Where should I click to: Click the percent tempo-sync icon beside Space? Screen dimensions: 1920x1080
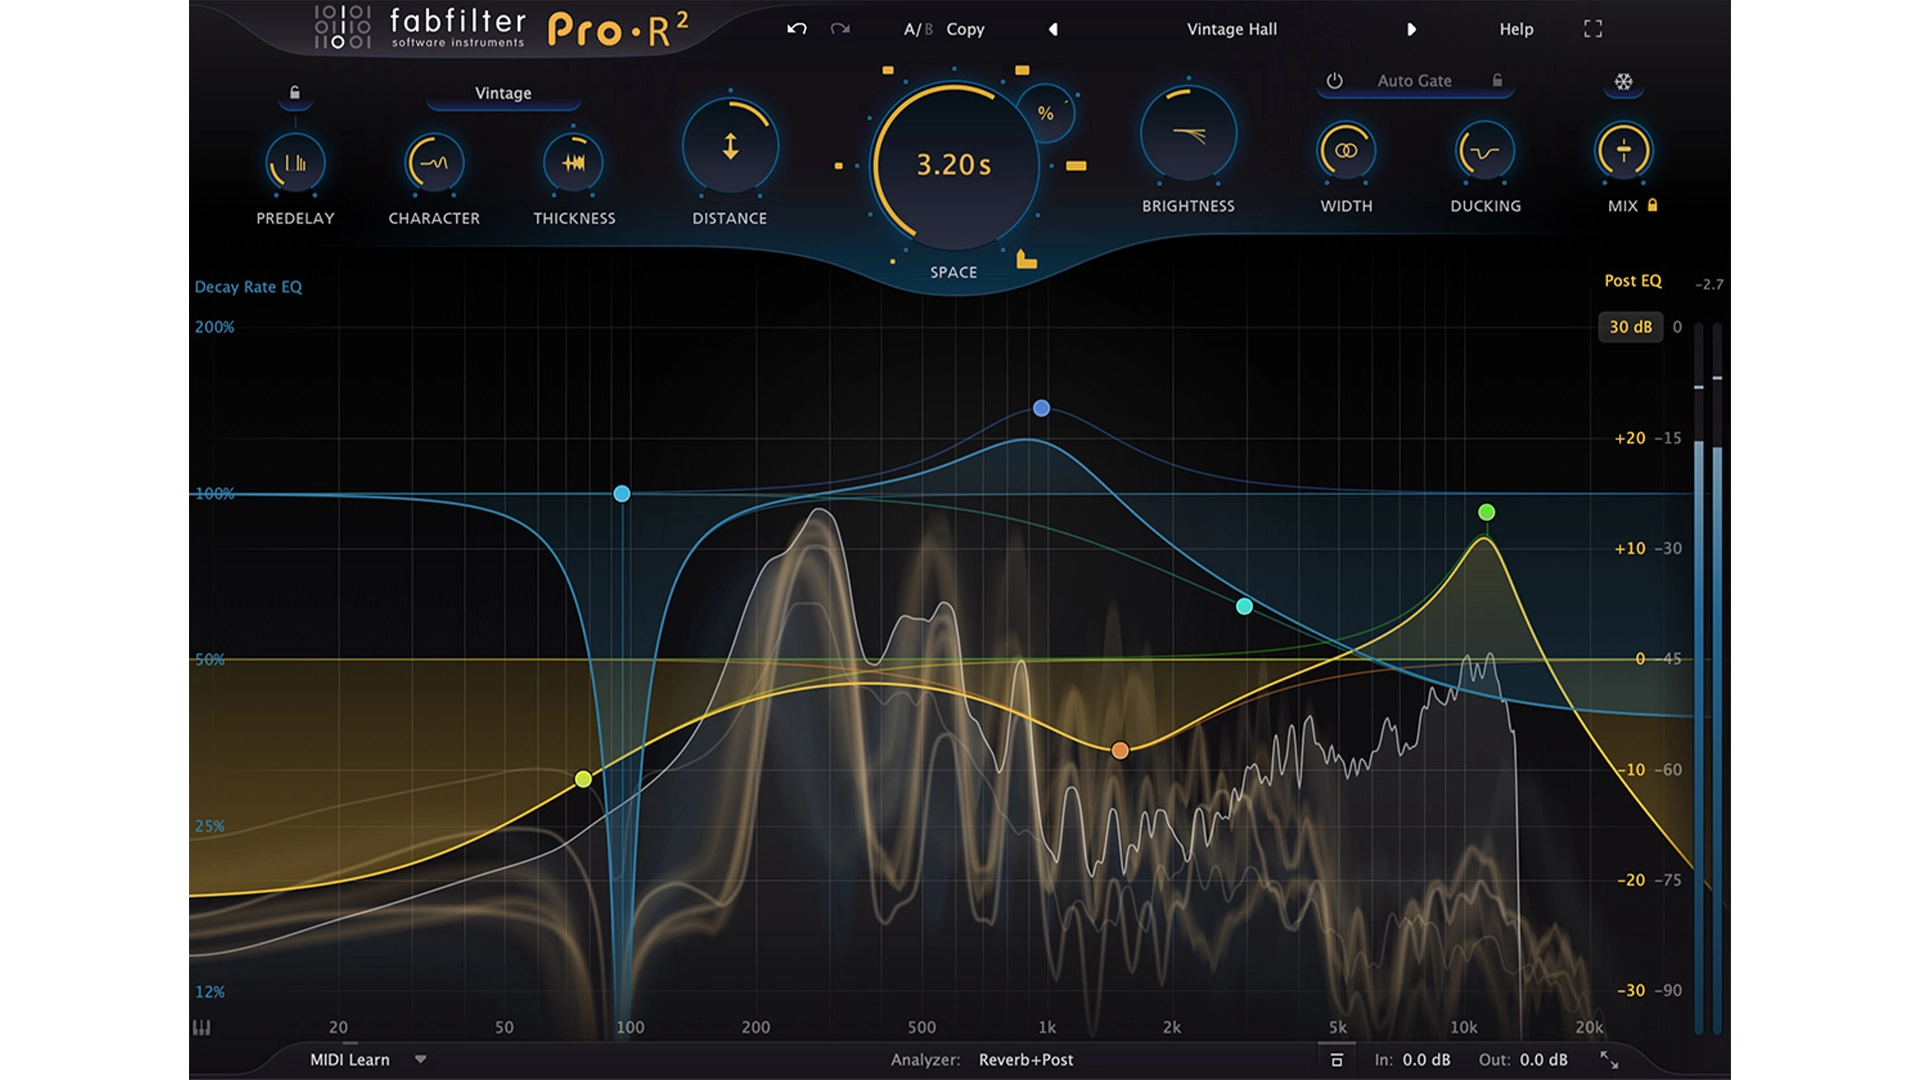pyautogui.click(x=1045, y=114)
